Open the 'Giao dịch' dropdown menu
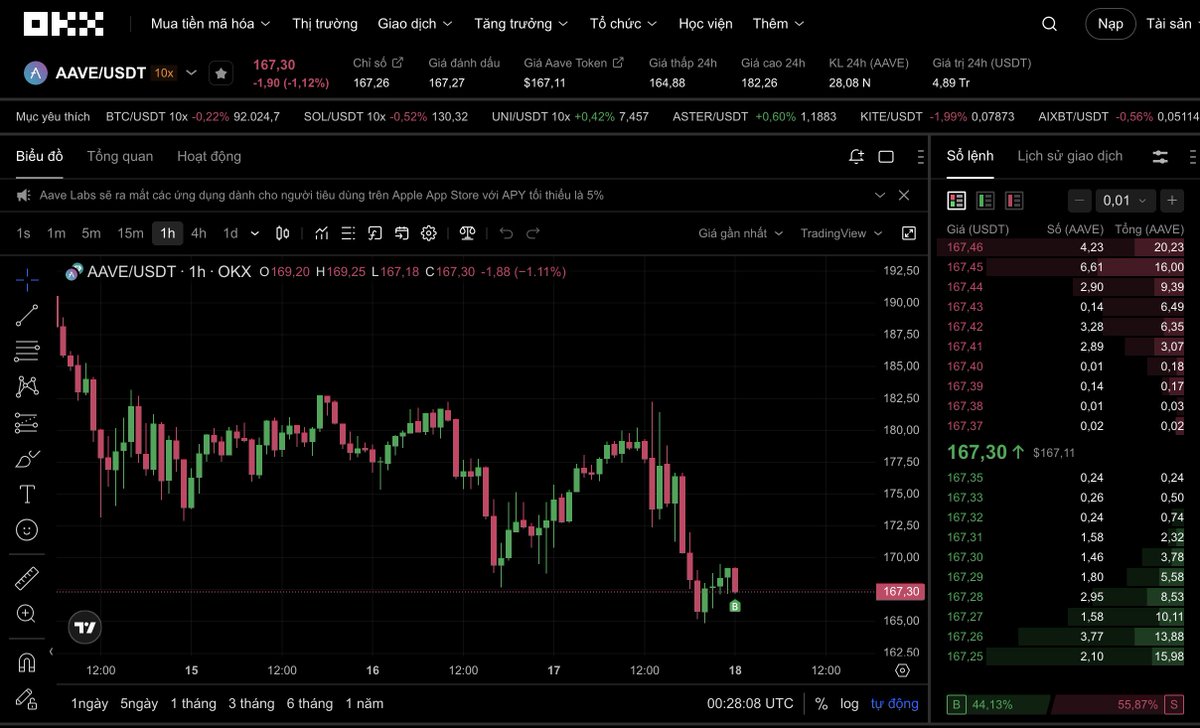This screenshot has height=728, width=1200. tap(415, 23)
